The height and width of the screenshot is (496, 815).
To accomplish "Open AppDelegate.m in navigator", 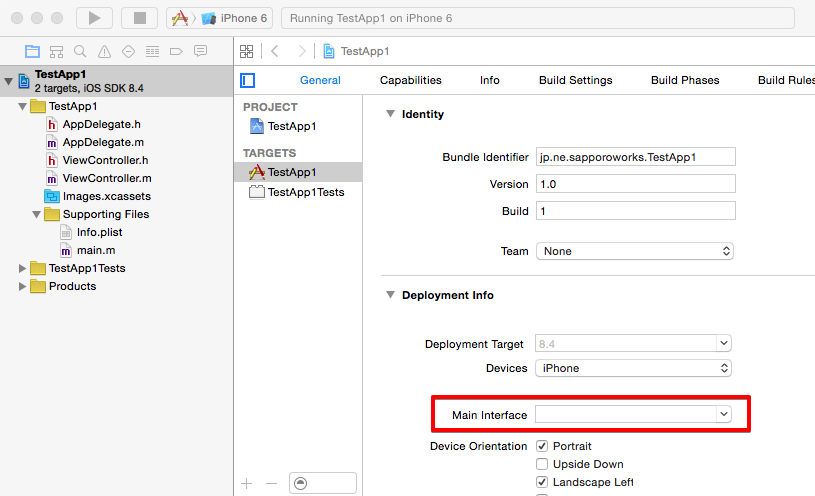I will [x=103, y=142].
